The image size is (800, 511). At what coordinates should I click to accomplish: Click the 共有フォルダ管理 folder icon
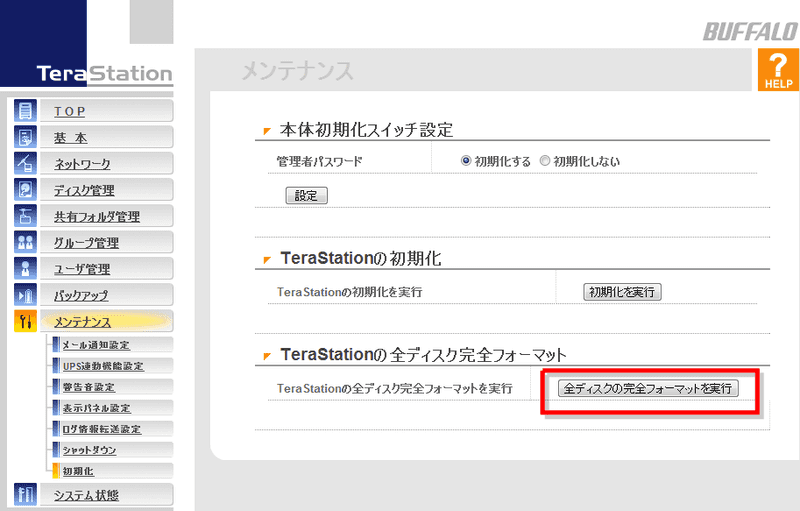pyautogui.click(x=25, y=216)
